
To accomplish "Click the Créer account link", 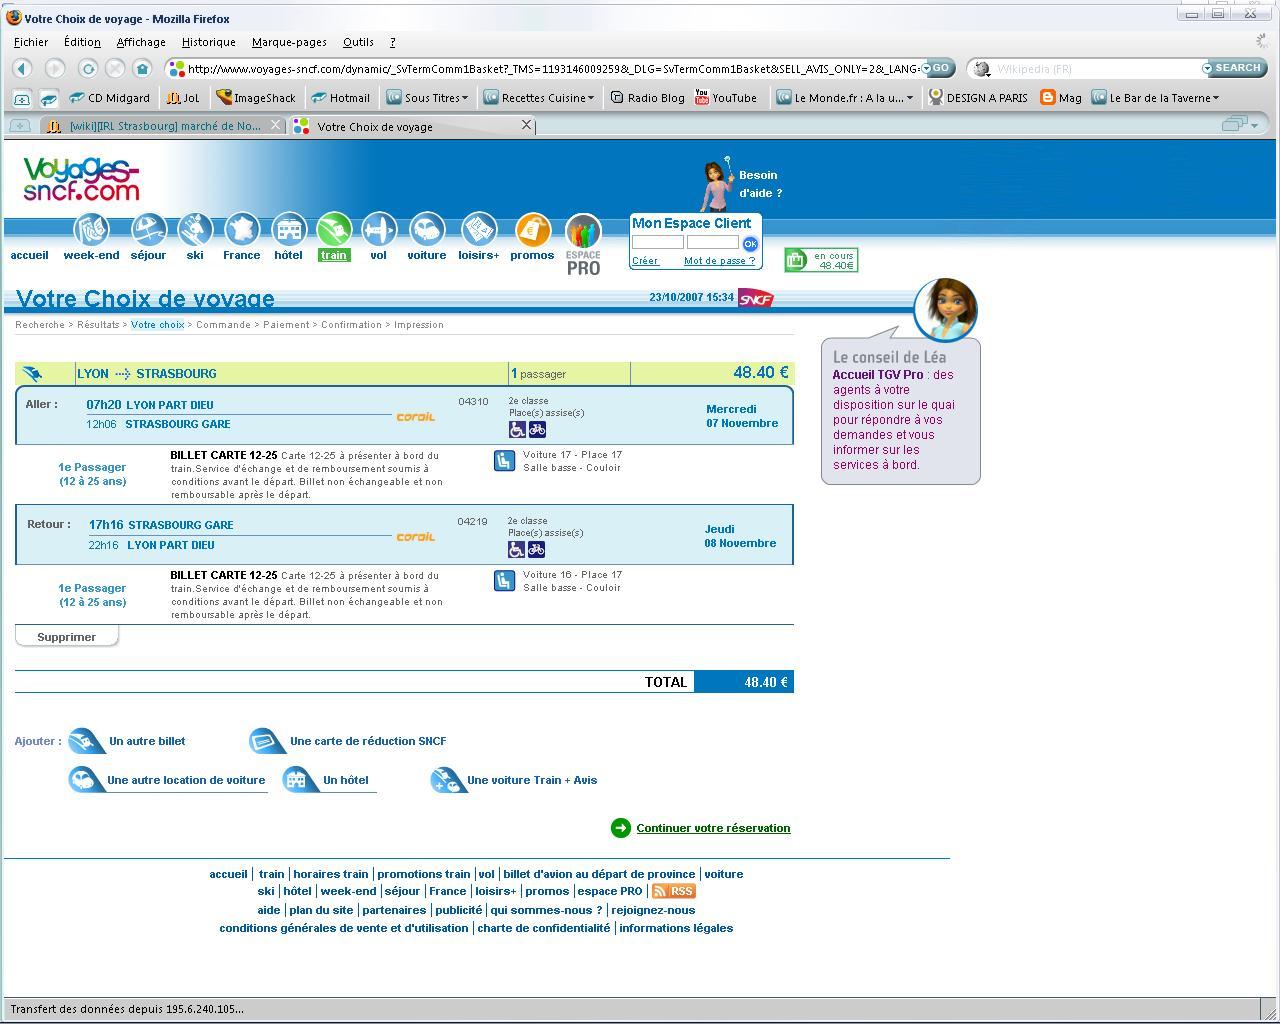I will tap(645, 261).
